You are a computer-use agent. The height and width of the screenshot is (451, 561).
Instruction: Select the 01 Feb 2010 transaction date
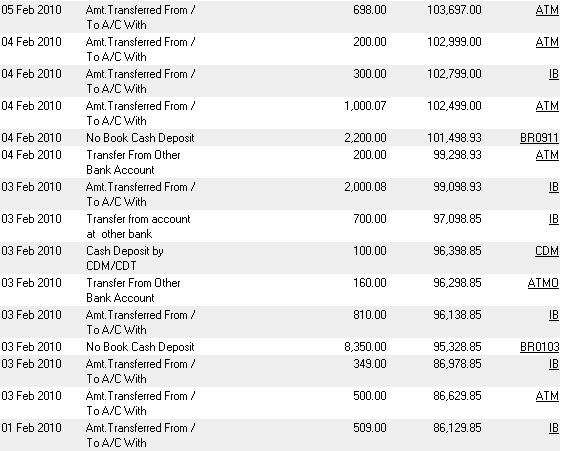click(31, 428)
